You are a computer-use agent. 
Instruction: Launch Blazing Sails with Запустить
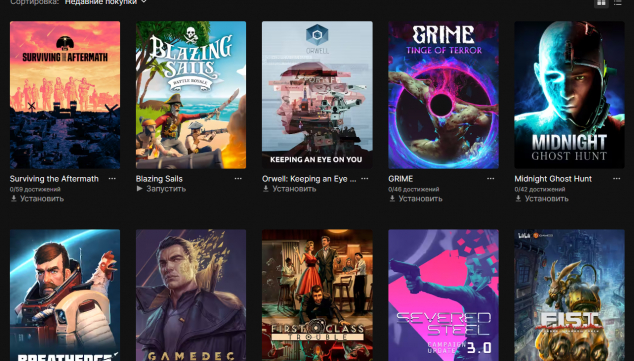[x=161, y=189]
